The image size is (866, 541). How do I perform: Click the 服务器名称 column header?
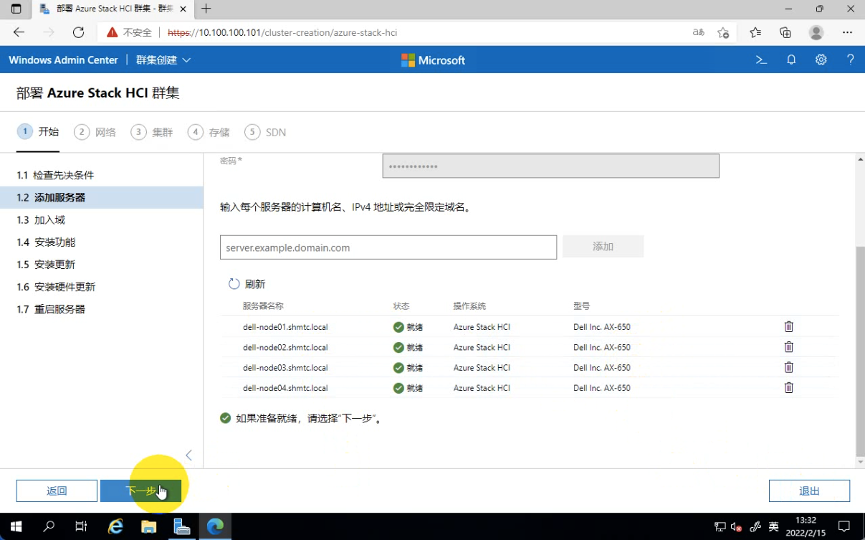(x=263, y=306)
